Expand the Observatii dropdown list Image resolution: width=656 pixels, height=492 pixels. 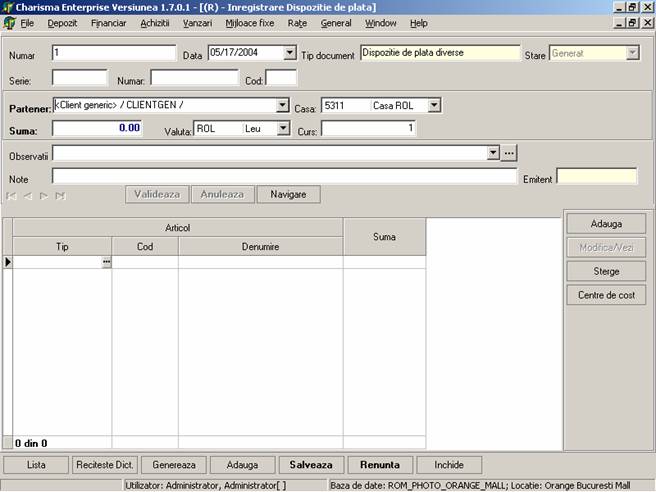(x=492, y=153)
